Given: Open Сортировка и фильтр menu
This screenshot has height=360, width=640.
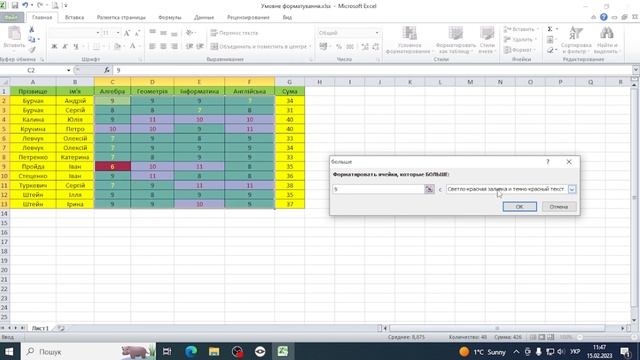Looking at the screenshot, I should (x=576, y=40).
